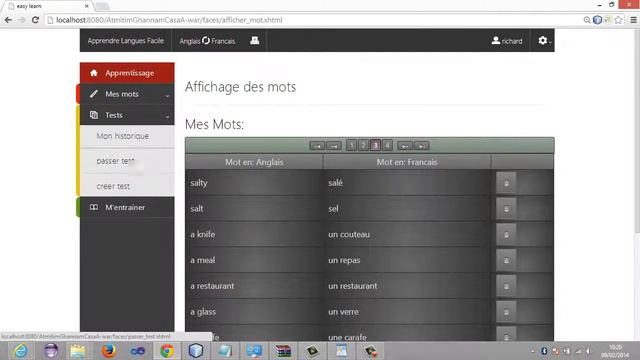This screenshot has width=640, height=360.
Task: Delete the a meal word row
Action: tap(506, 260)
